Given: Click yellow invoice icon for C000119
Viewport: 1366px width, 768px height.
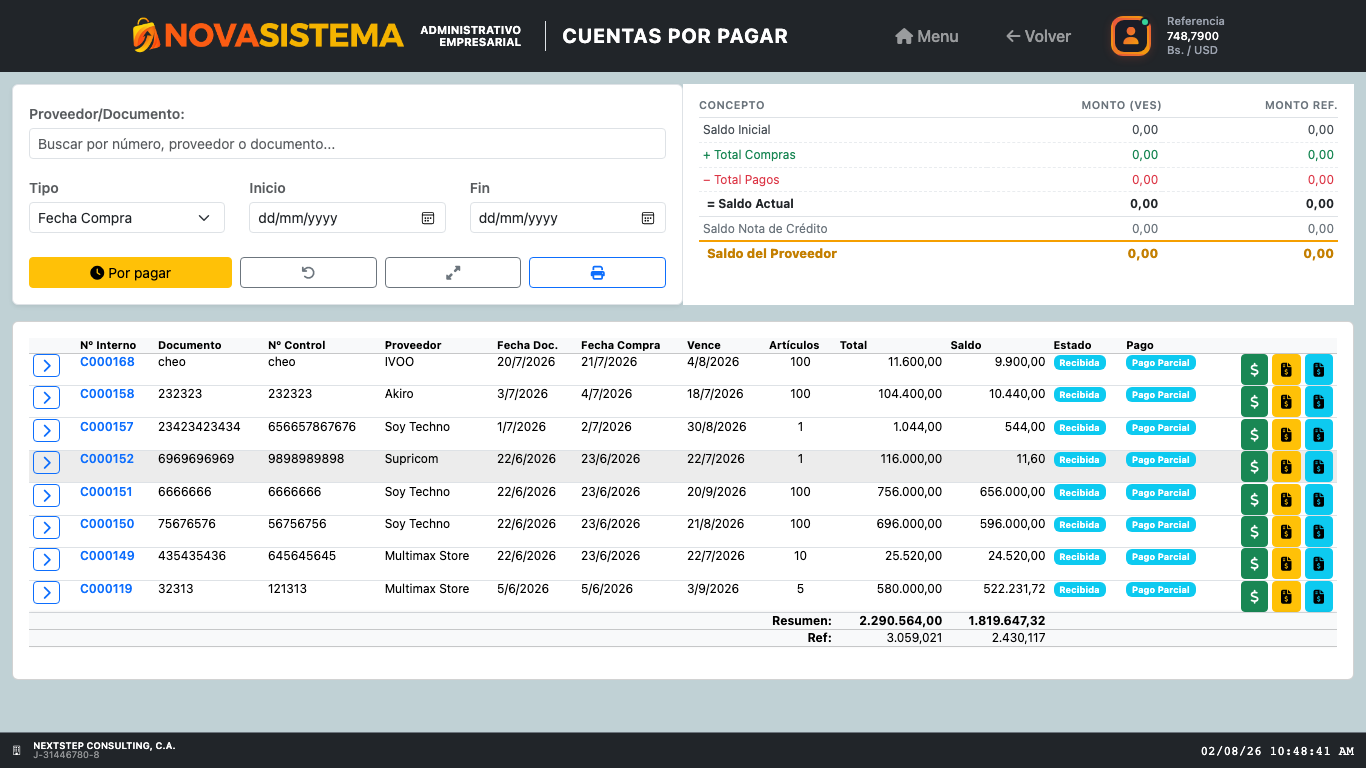Looking at the screenshot, I should tap(1286, 597).
